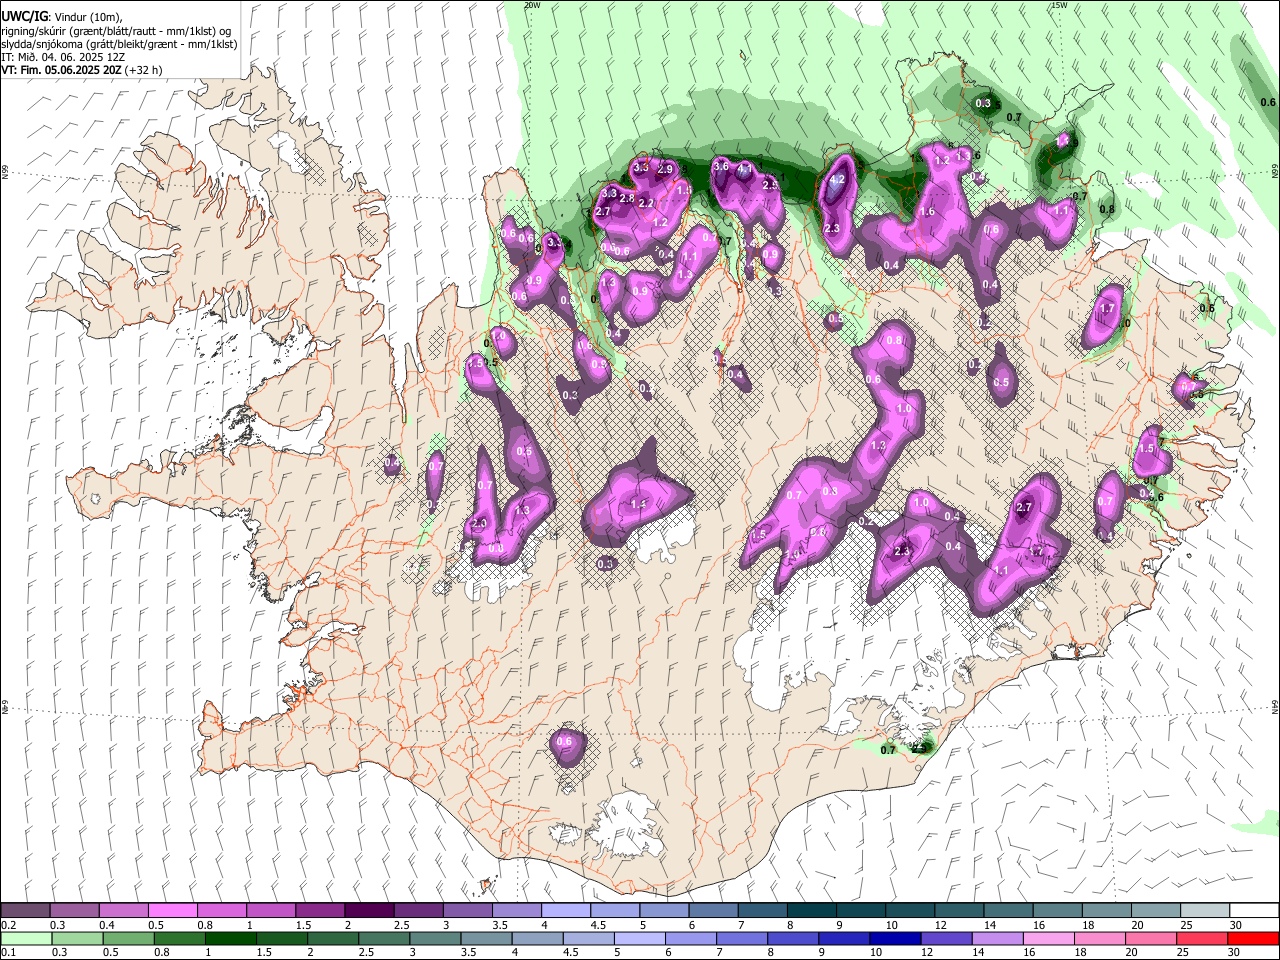Select the "rigning/skúrir (grænt/blátt/rautt" legend description line

click(116, 31)
